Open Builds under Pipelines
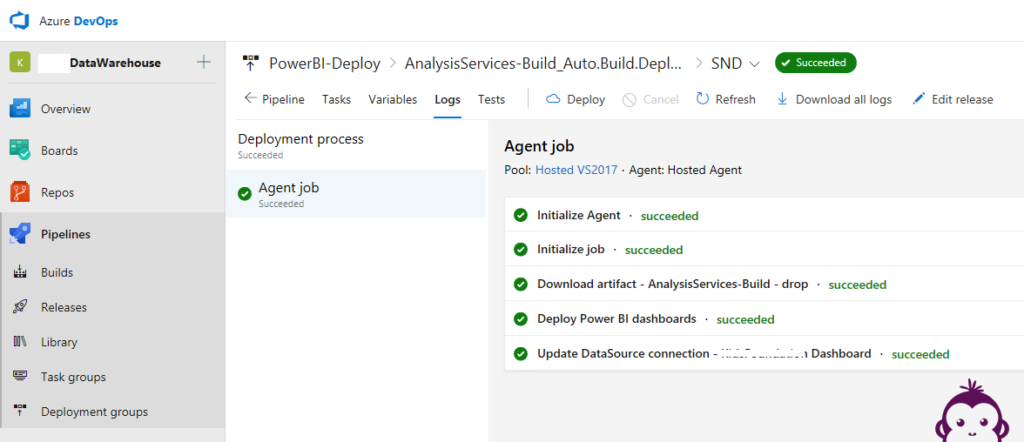 tap(57, 272)
